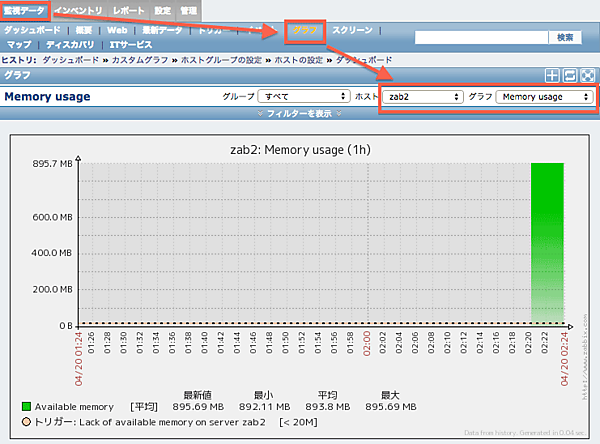Click the green Available memory legend square
The width and height of the screenshot is (600, 444).
pos(25,407)
